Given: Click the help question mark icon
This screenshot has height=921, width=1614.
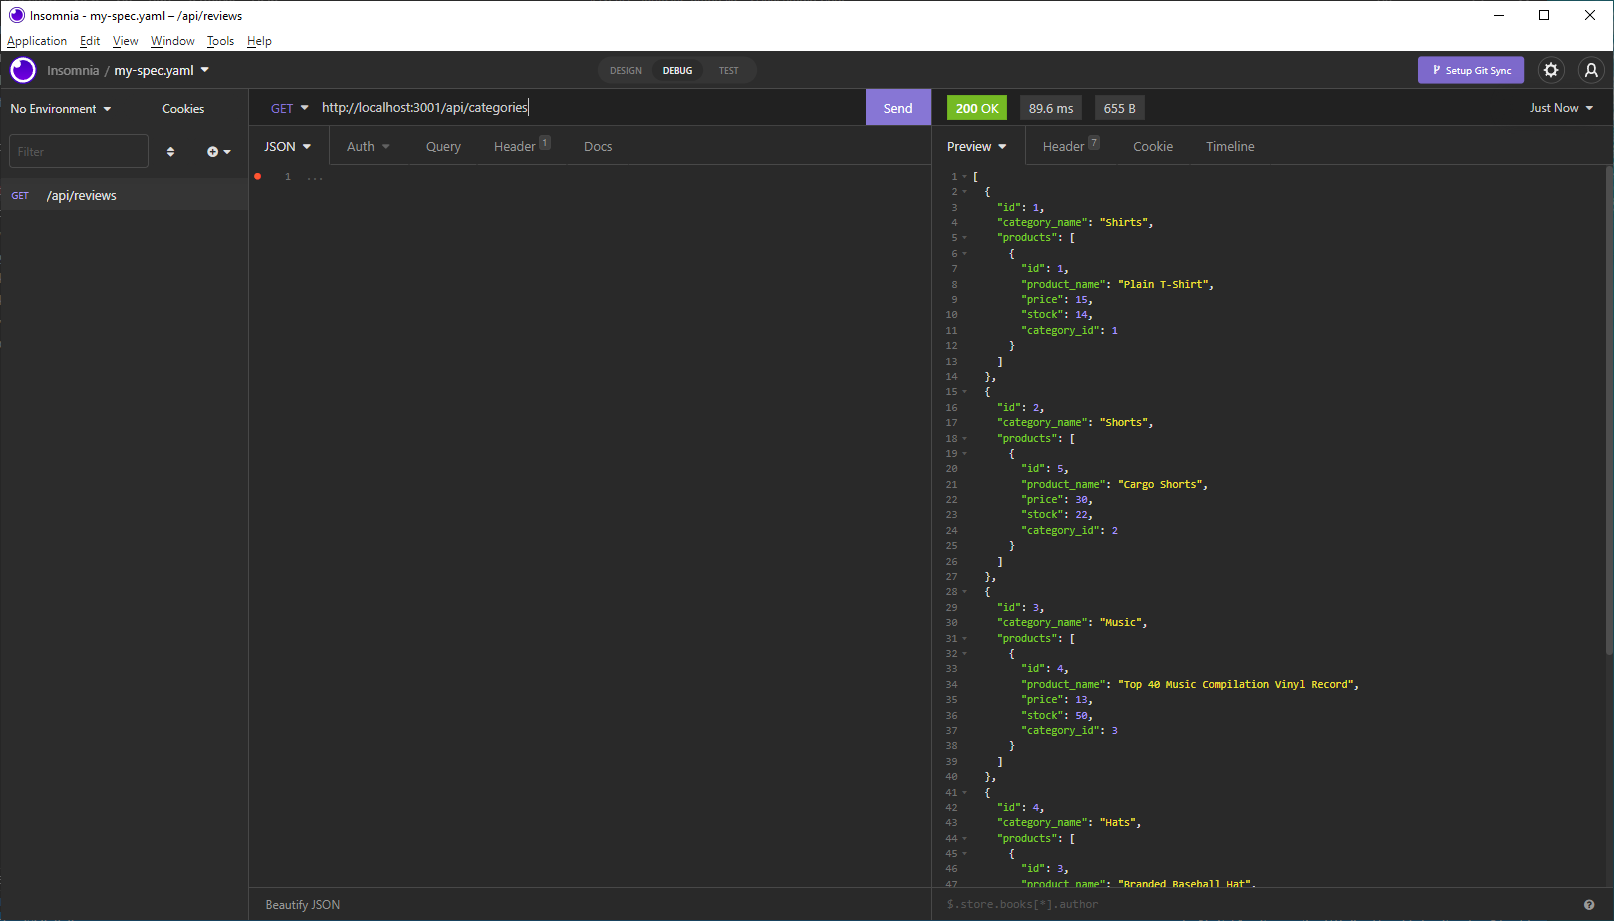Looking at the screenshot, I should 1589,905.
